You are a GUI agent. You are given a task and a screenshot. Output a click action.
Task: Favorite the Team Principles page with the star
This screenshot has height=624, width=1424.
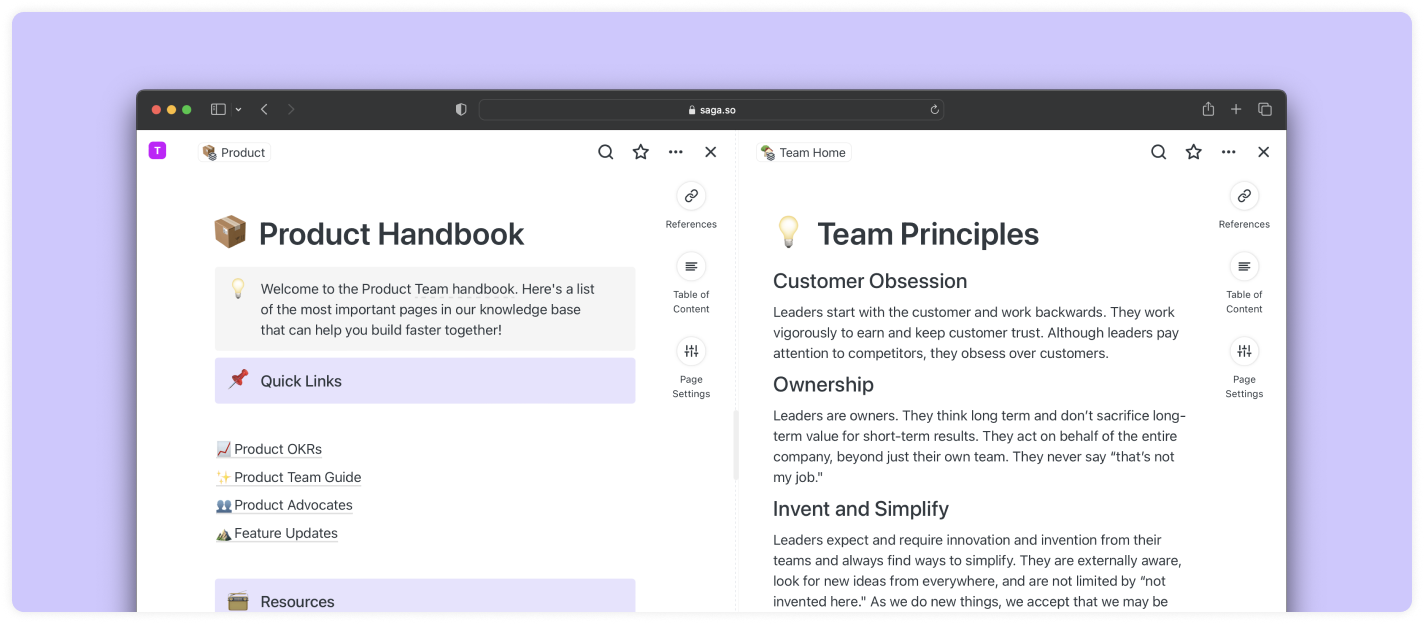(1193, 152)
